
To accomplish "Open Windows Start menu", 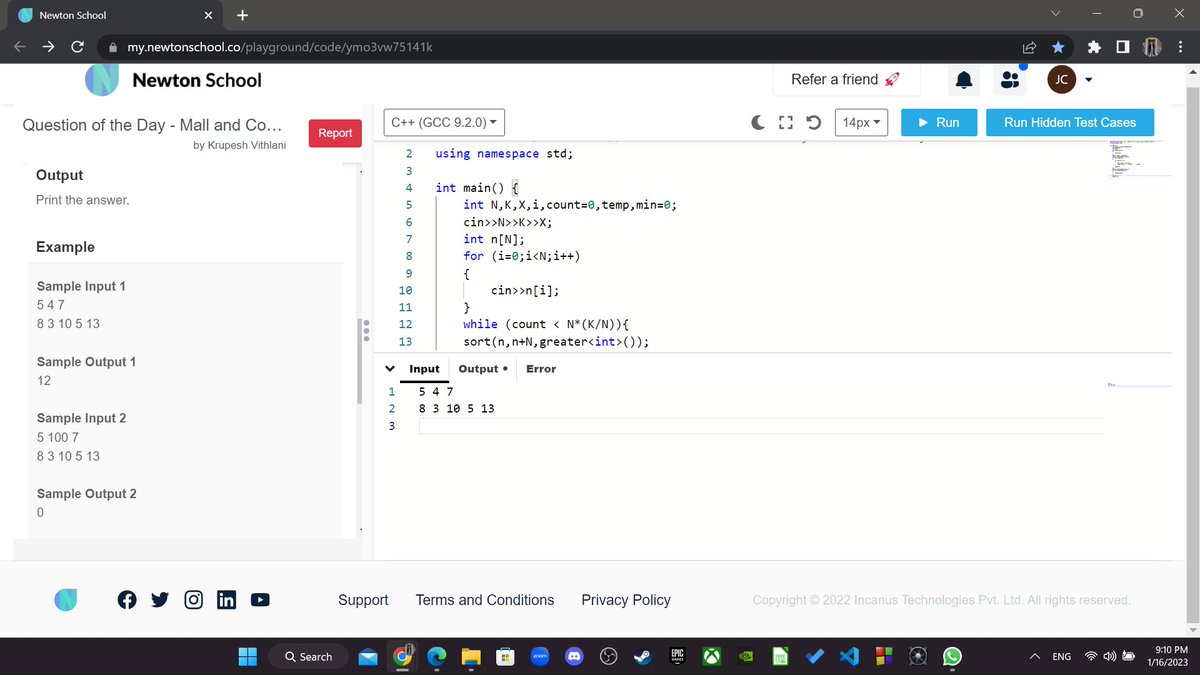I will tap(247, 656).
